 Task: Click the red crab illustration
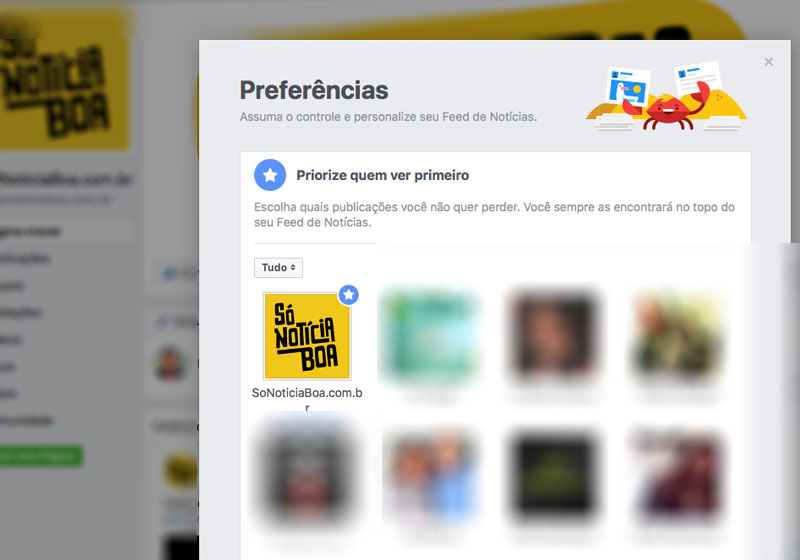click(668, 108)
